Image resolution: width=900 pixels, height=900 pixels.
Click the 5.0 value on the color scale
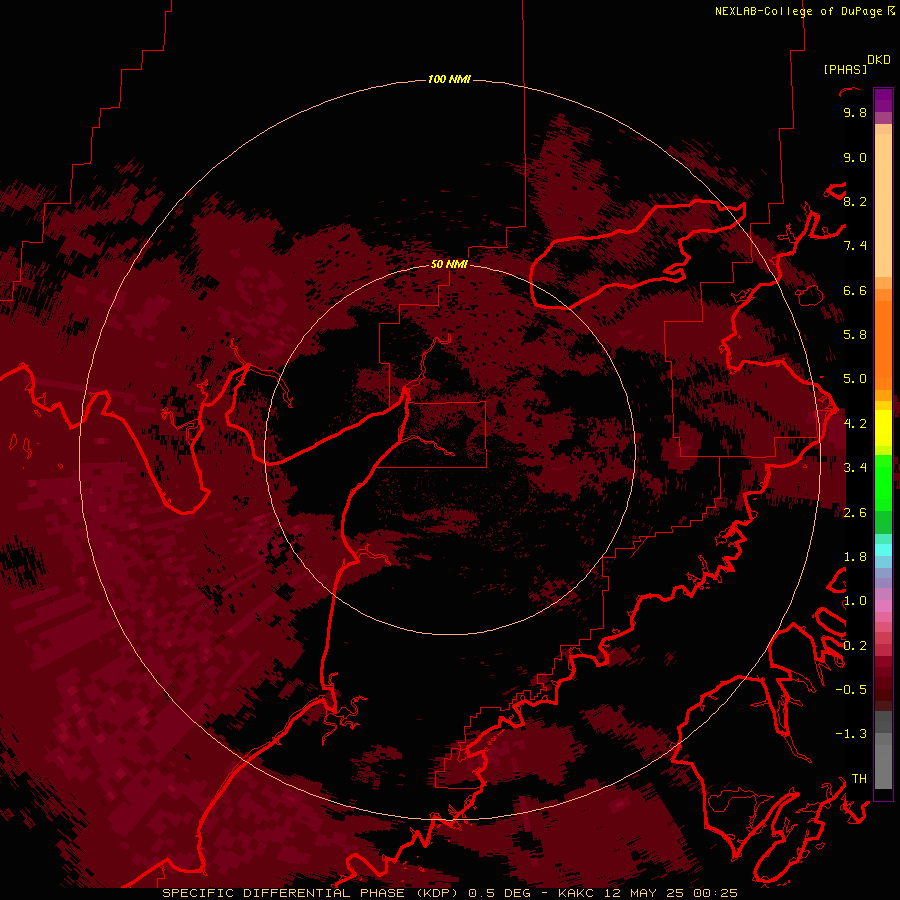(x=855, y=379)
